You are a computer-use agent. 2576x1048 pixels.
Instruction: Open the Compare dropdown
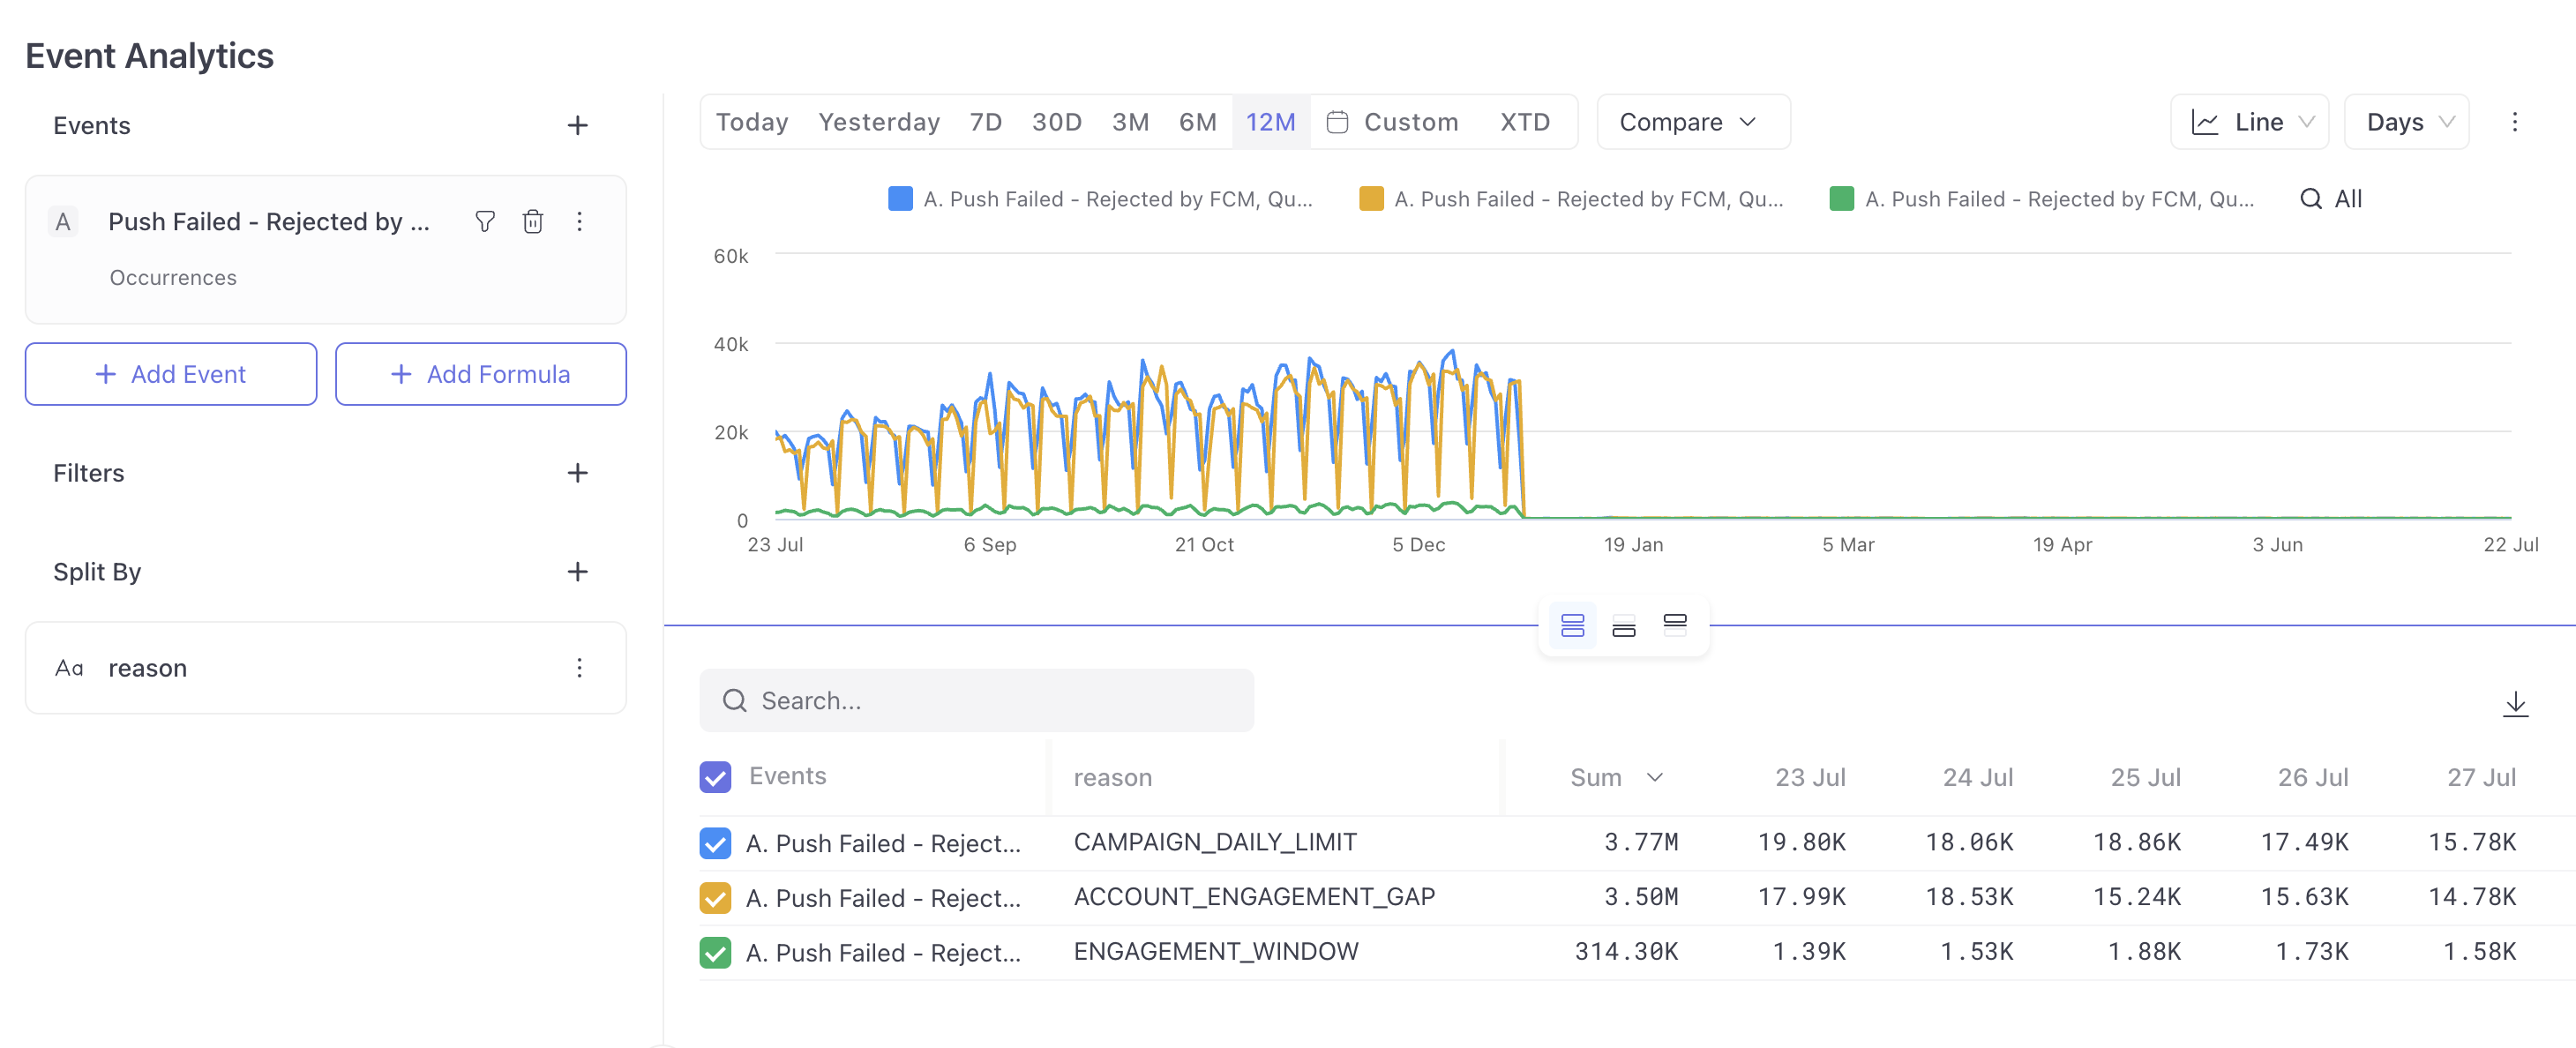(x=1692, y=122)
